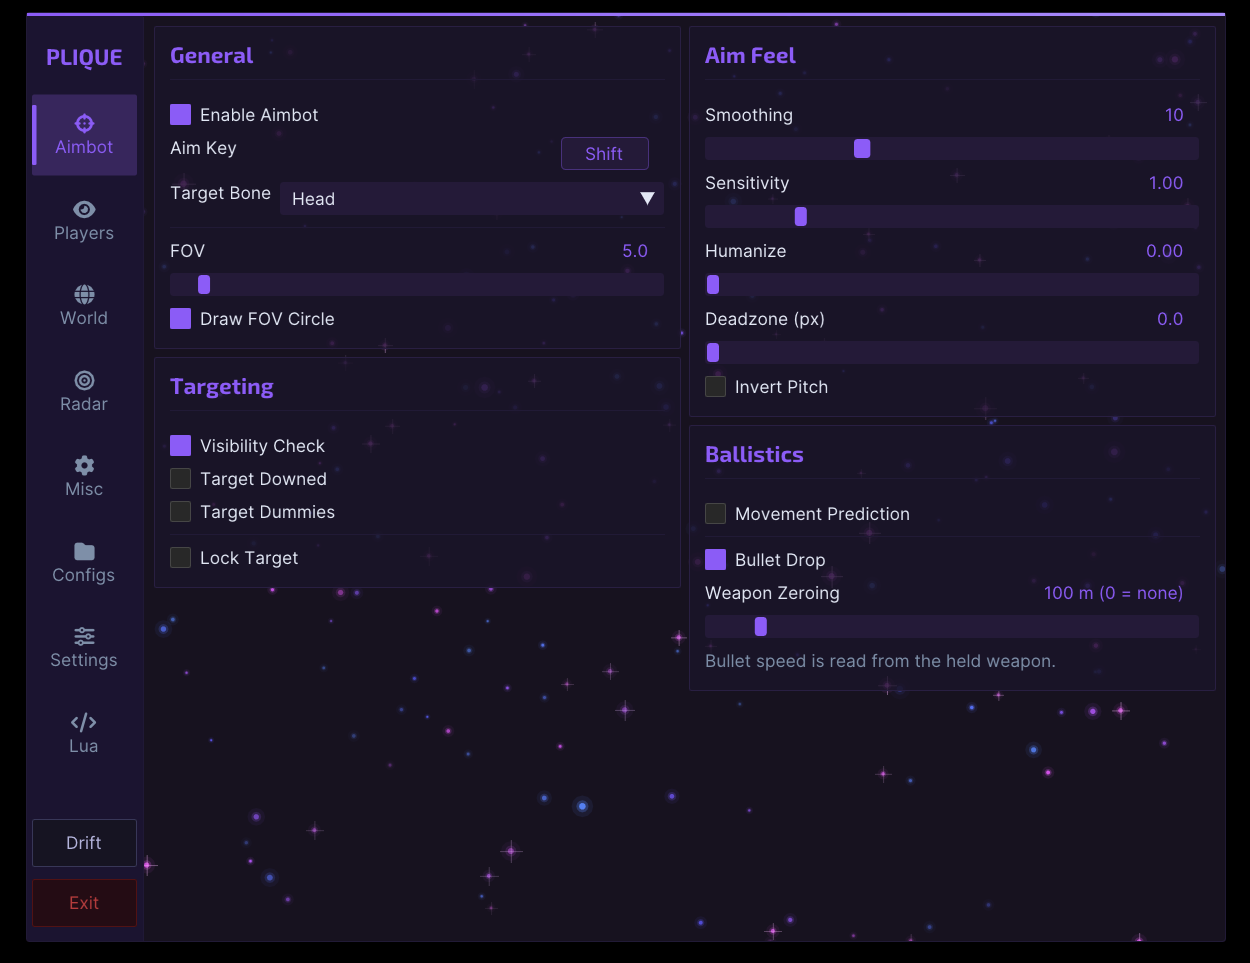Click the FOV slider handle

pos(204,284)
